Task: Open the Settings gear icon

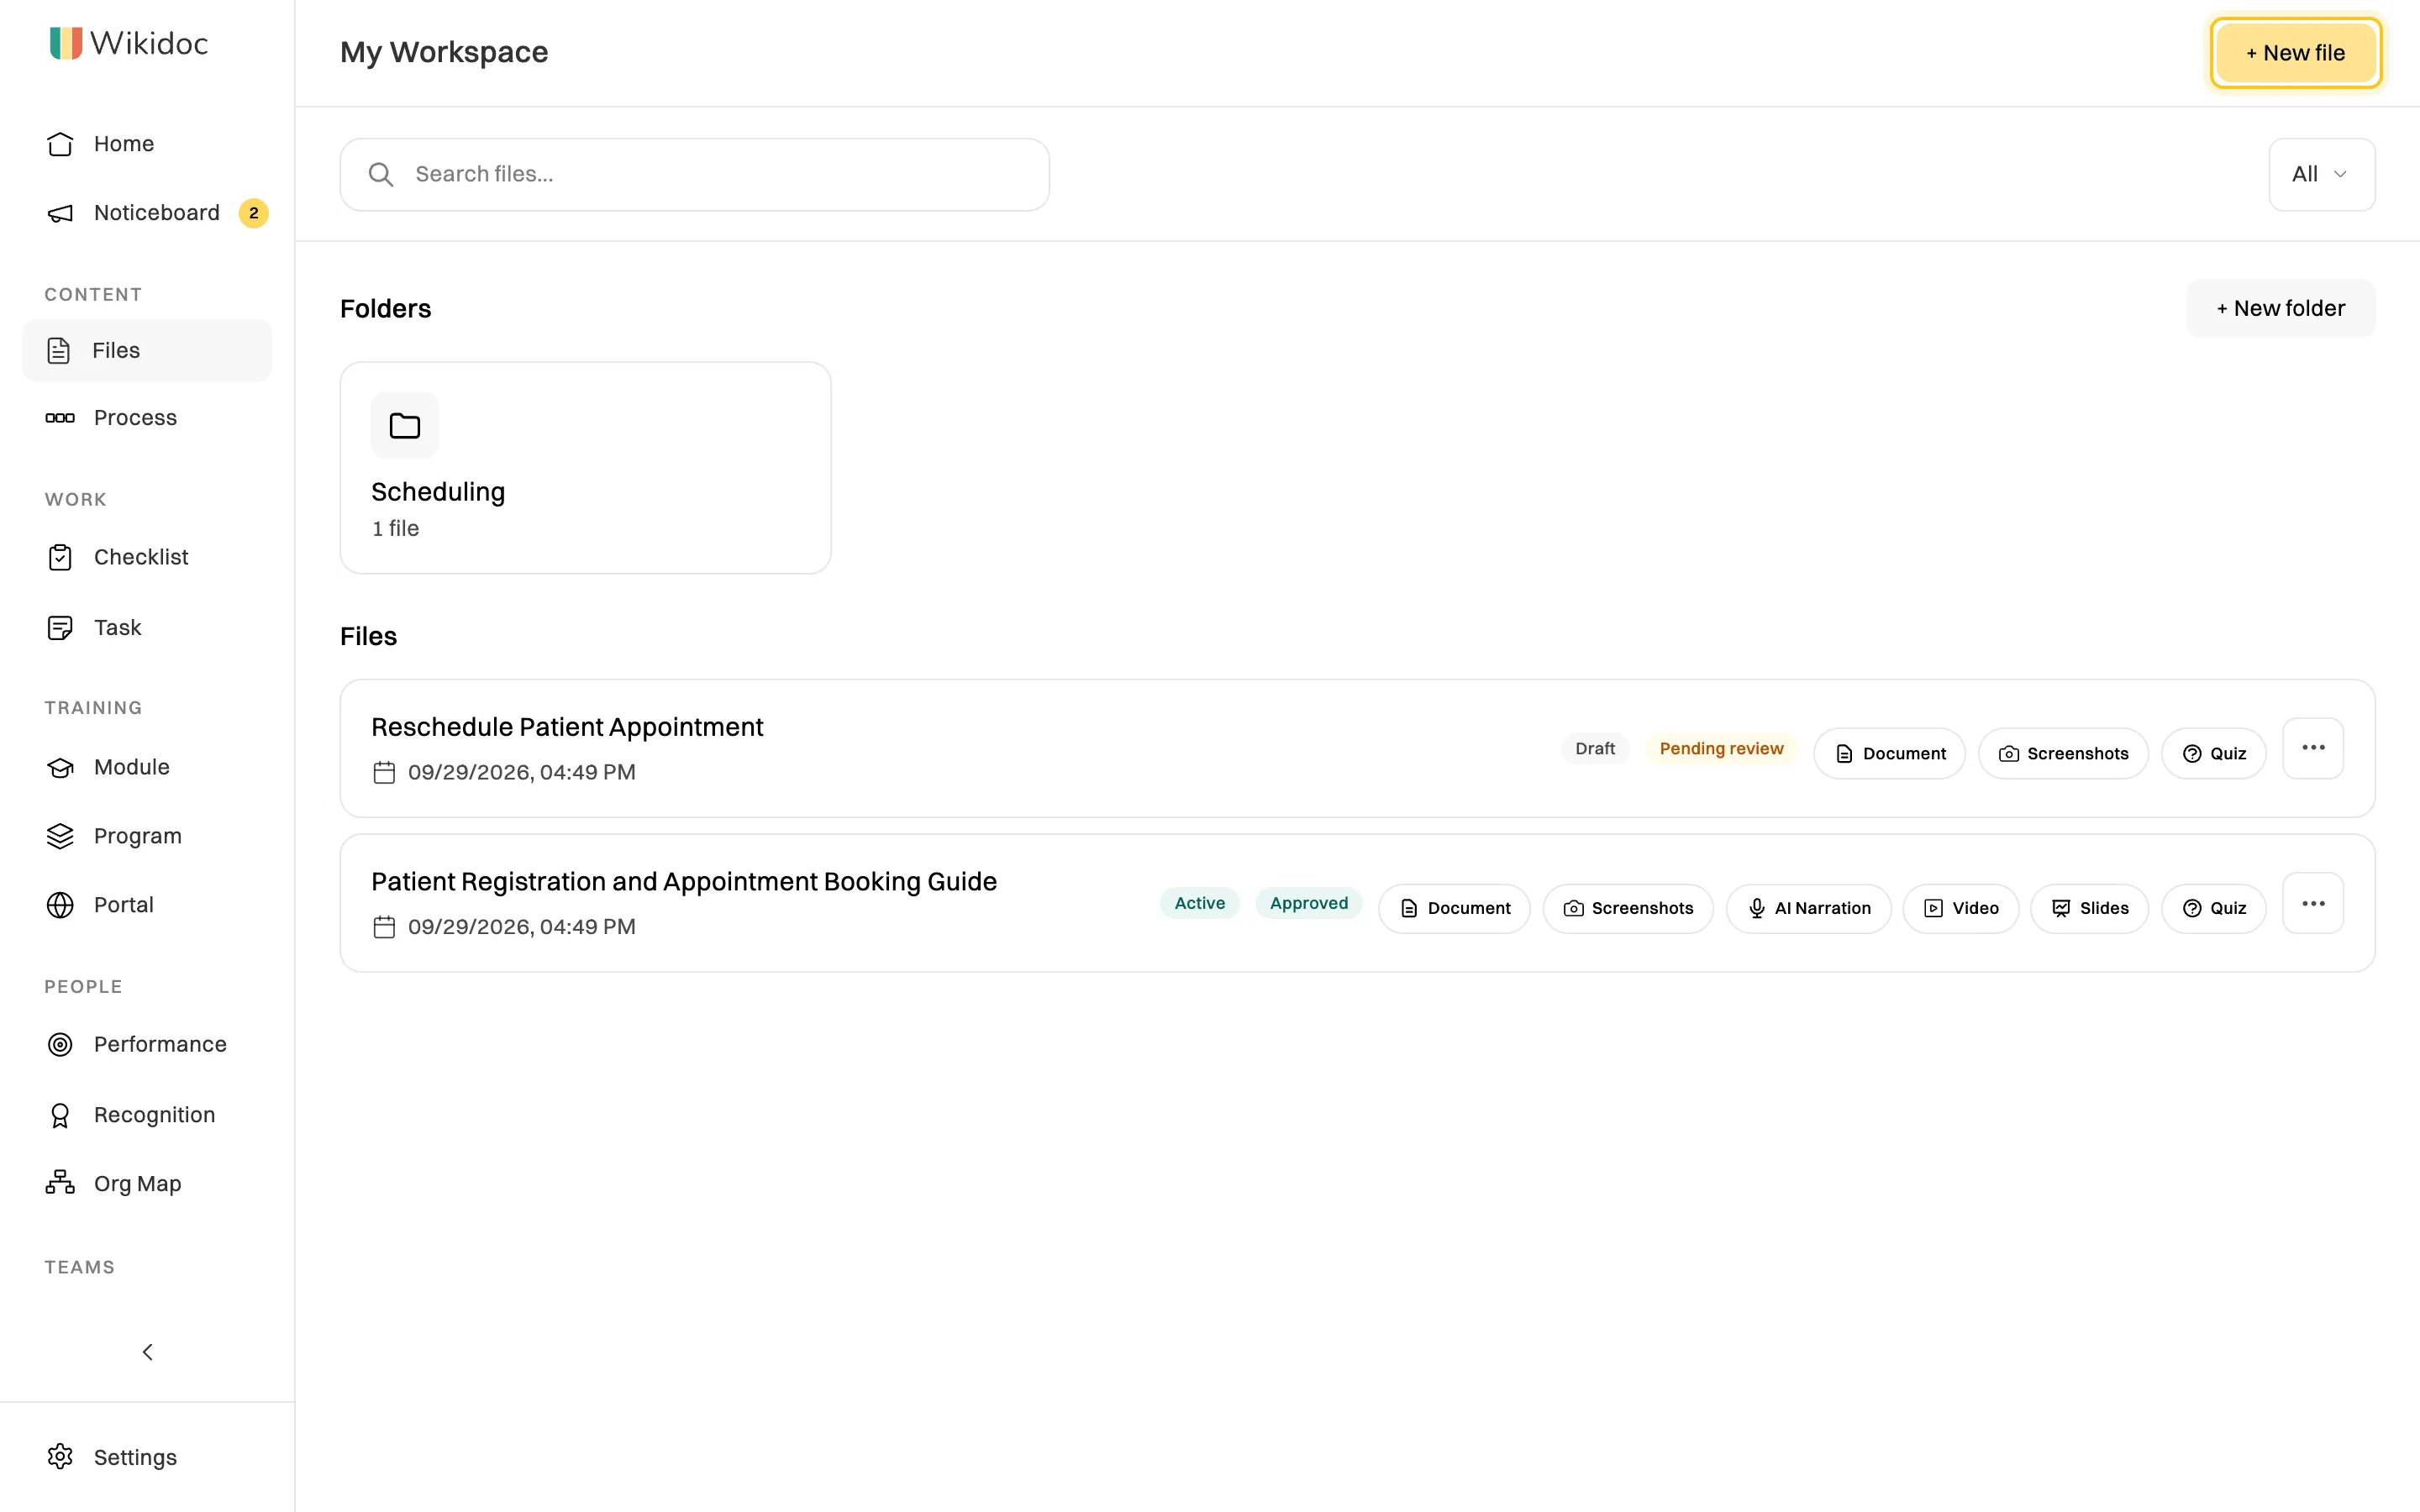Action: click(x=60, y=1457)
